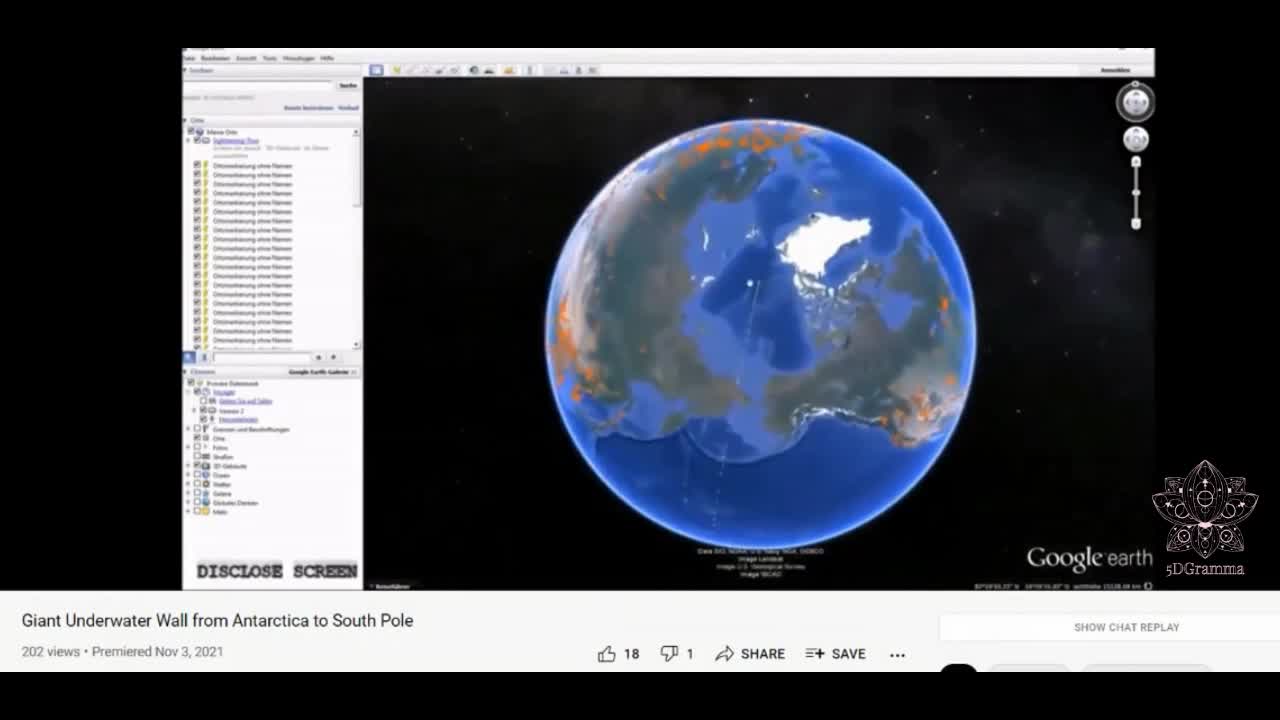
Task: Toggle the Orte layer checkbox
Action: coord(197,438)
